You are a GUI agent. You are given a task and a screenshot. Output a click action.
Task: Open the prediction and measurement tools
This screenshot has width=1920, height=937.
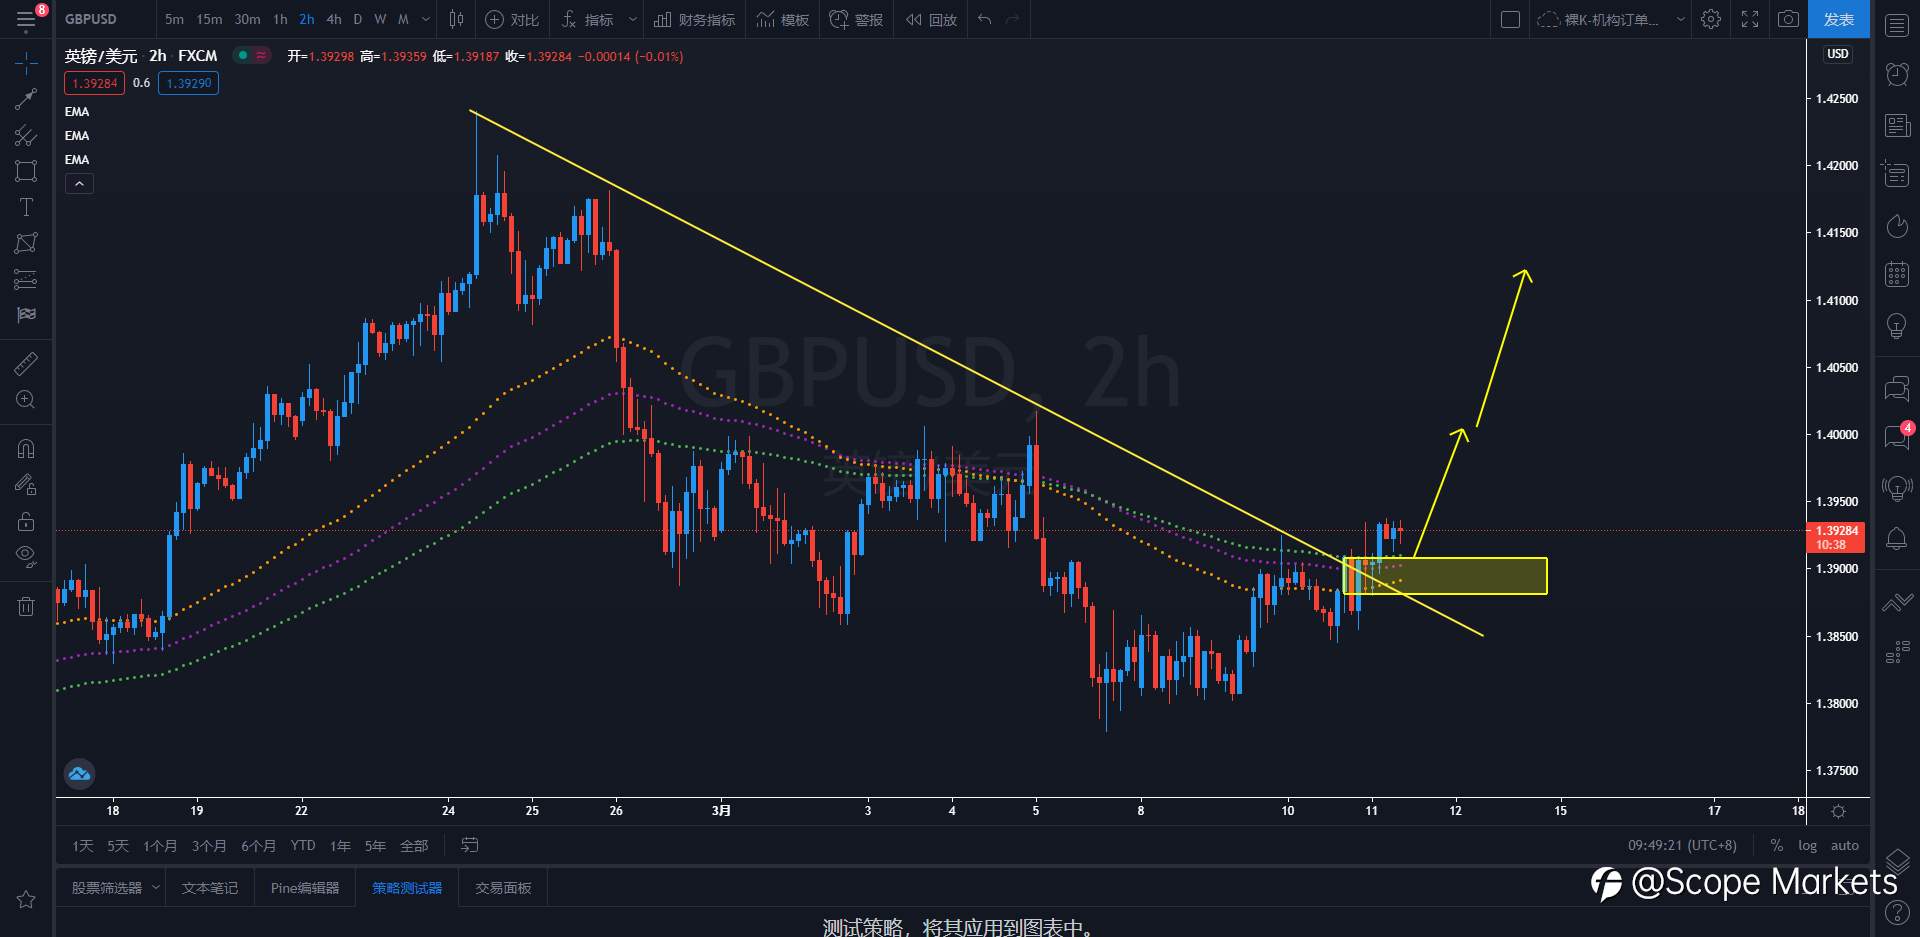[26, 279]
